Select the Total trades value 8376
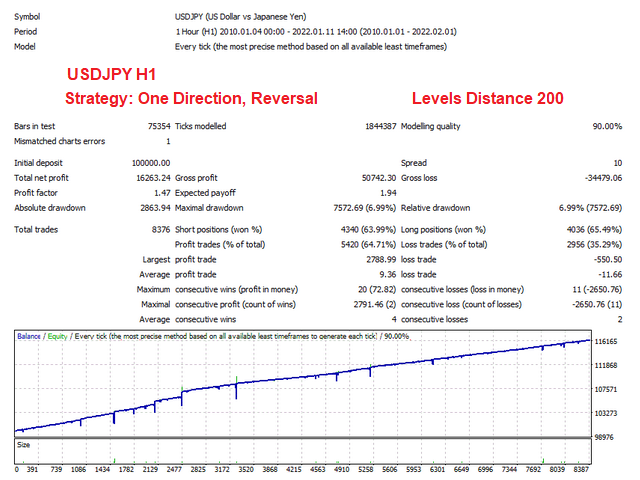Screen dimensions: 640x480 click(x=157, y=230)
